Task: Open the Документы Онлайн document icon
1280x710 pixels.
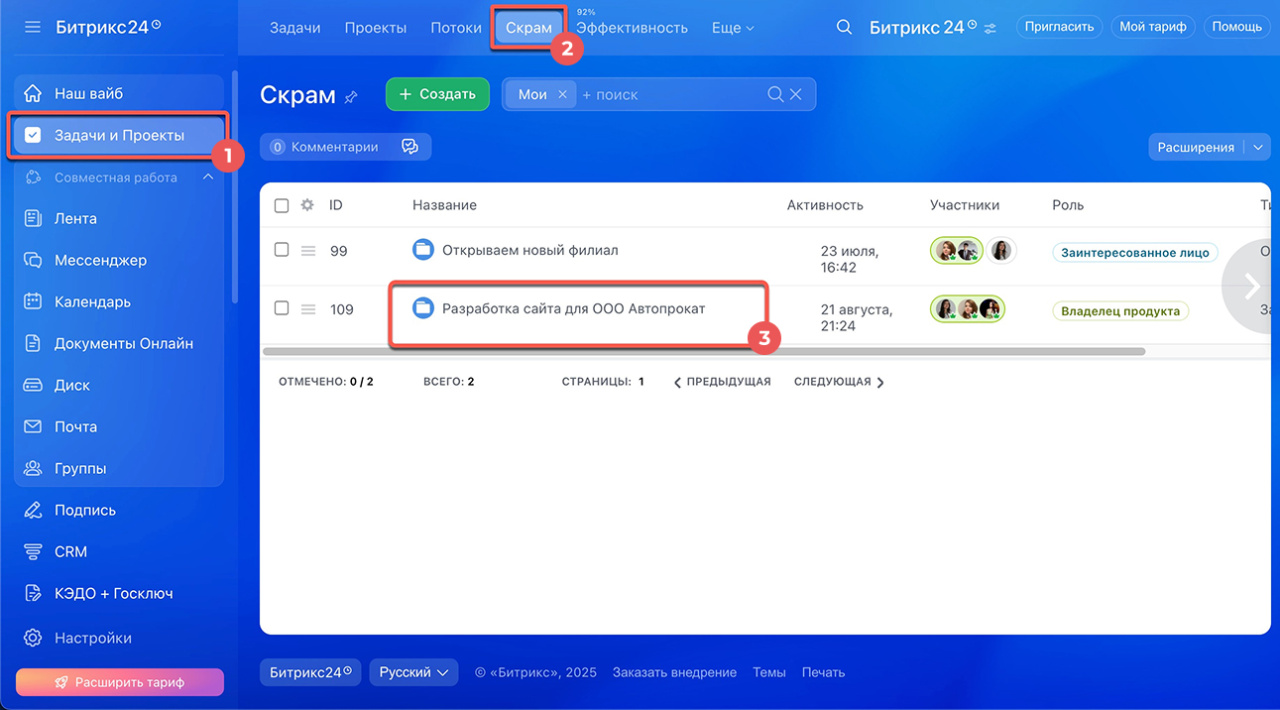Action: [x=33, y=344]
